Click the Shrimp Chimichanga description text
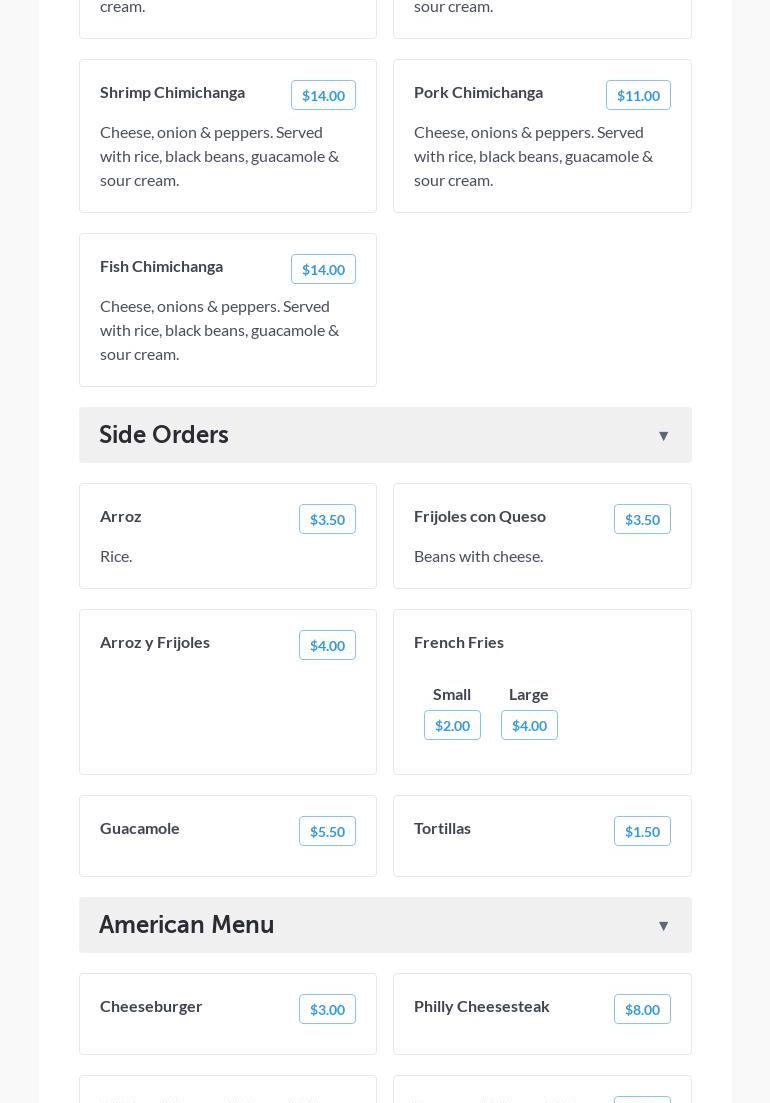Image resolution: width=770 pixels, height=1103 pixels. coord(220,156)
